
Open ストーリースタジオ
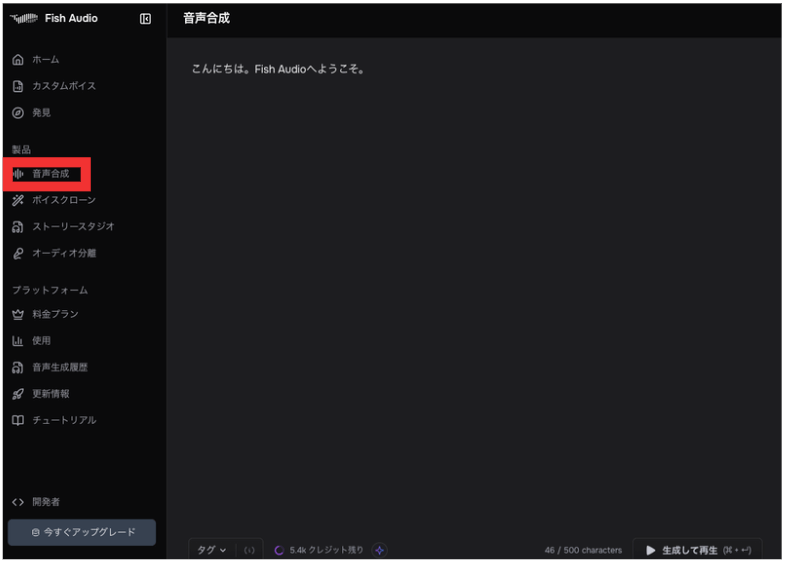[x=71, y=227]
